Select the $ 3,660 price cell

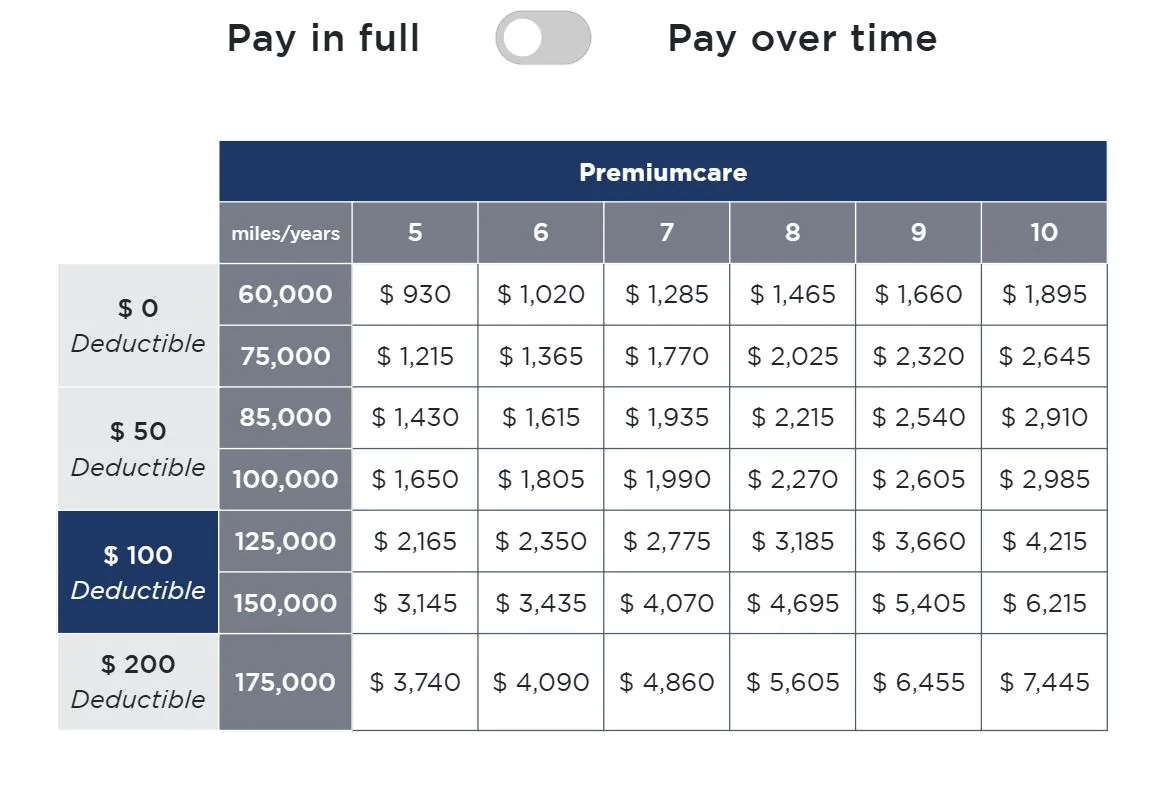918,541
